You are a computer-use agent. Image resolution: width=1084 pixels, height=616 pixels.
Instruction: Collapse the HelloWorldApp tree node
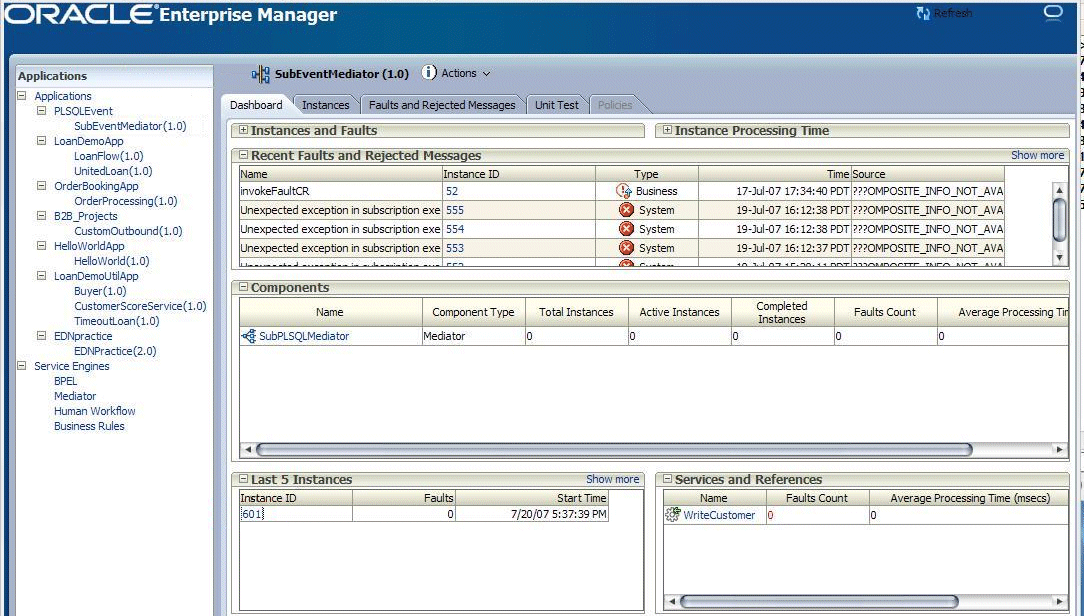point(41,245)
